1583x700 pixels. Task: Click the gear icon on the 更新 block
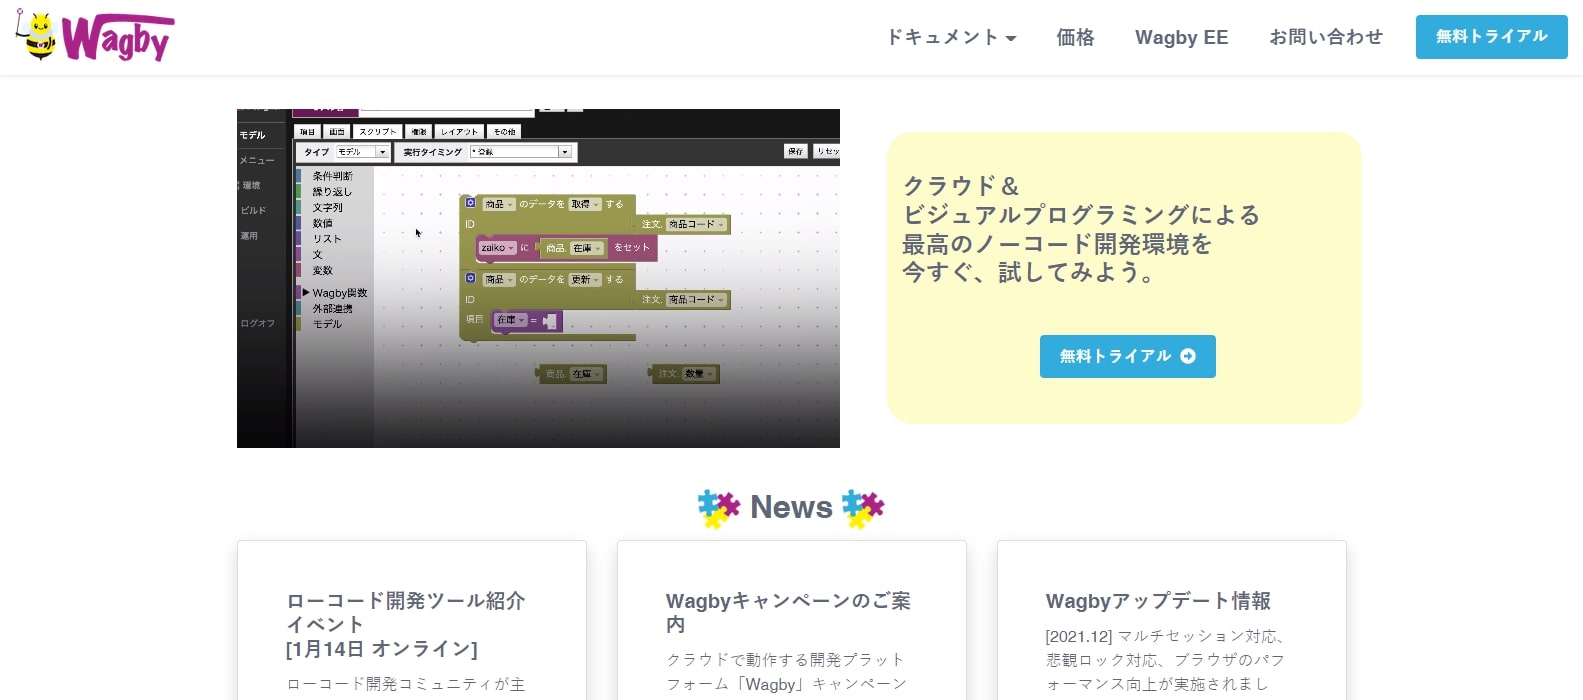(471, 278)
